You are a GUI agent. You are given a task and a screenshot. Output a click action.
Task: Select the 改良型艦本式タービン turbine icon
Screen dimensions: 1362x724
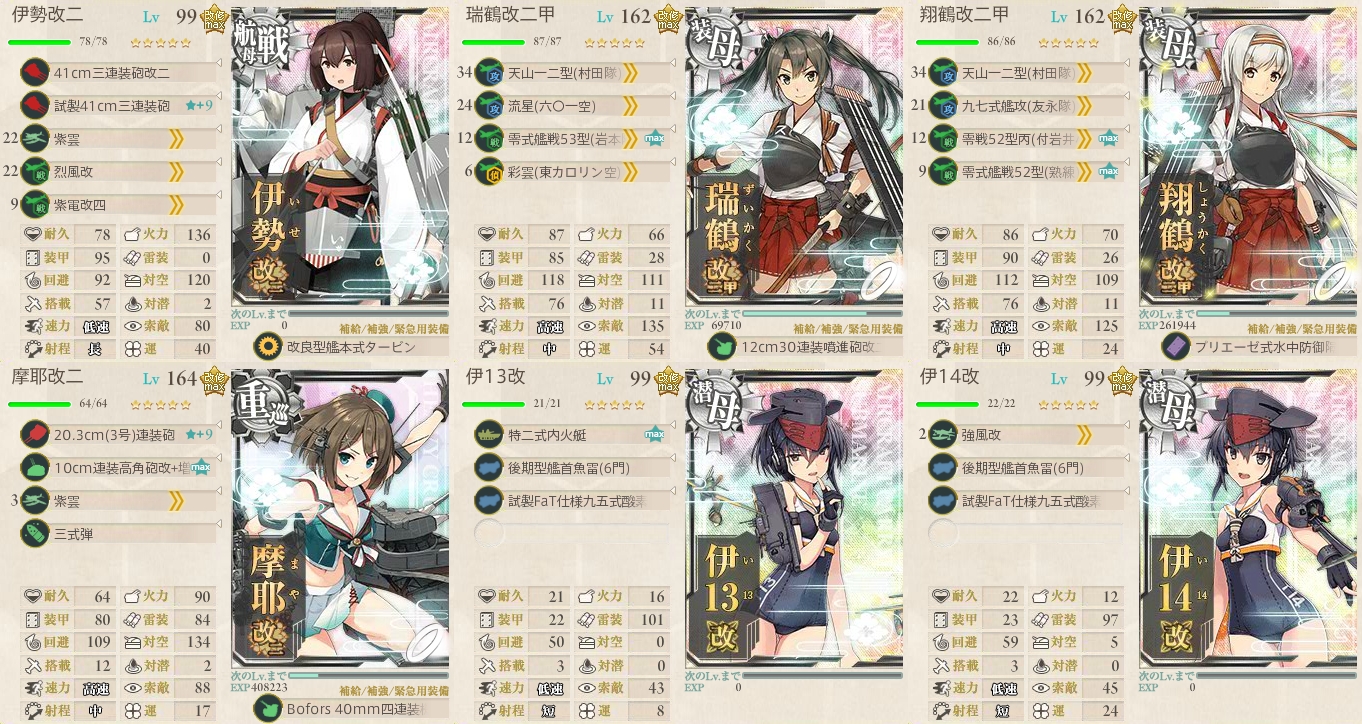coord(268,347)
